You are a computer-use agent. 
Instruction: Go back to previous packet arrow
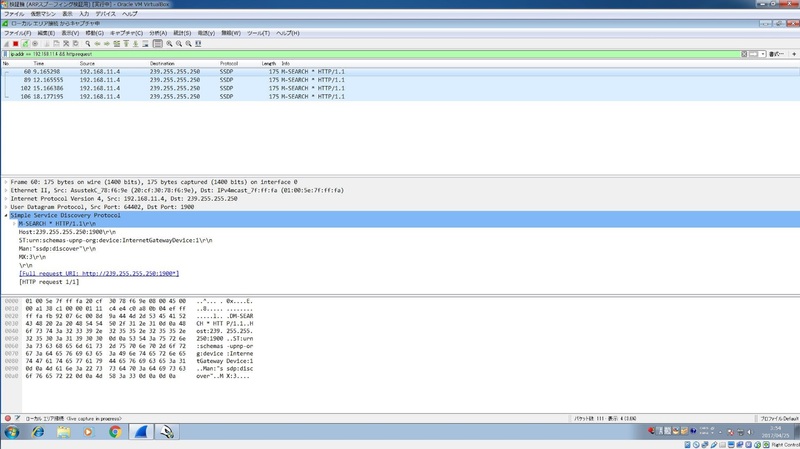pos(97,44)
